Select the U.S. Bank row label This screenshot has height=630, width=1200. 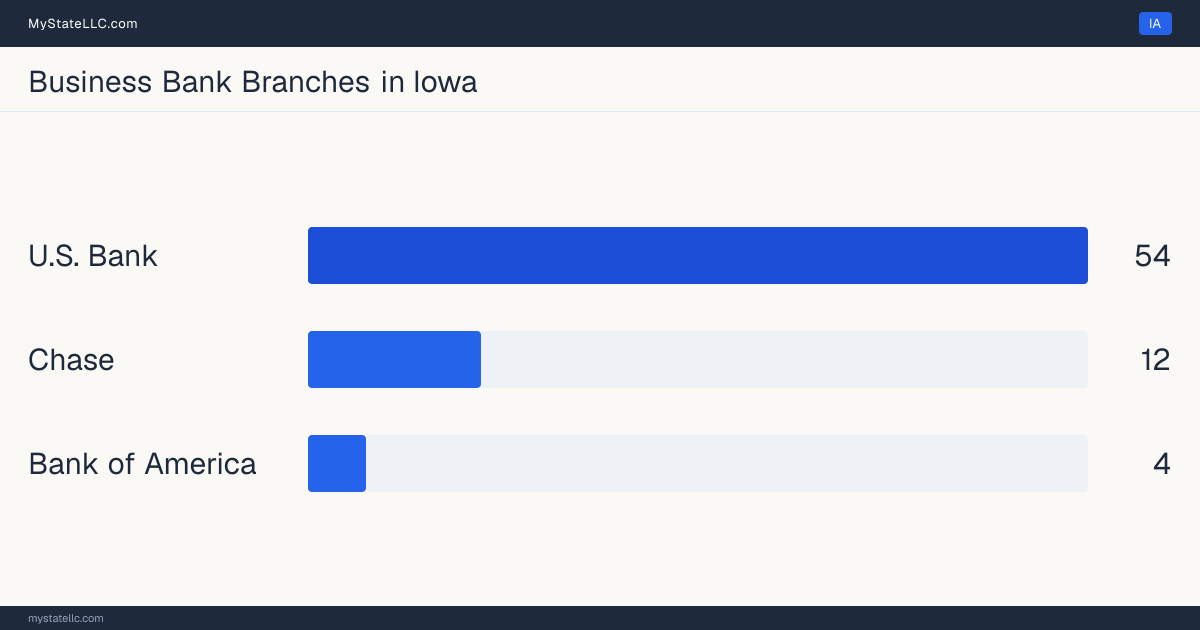[x=93, y=256]
